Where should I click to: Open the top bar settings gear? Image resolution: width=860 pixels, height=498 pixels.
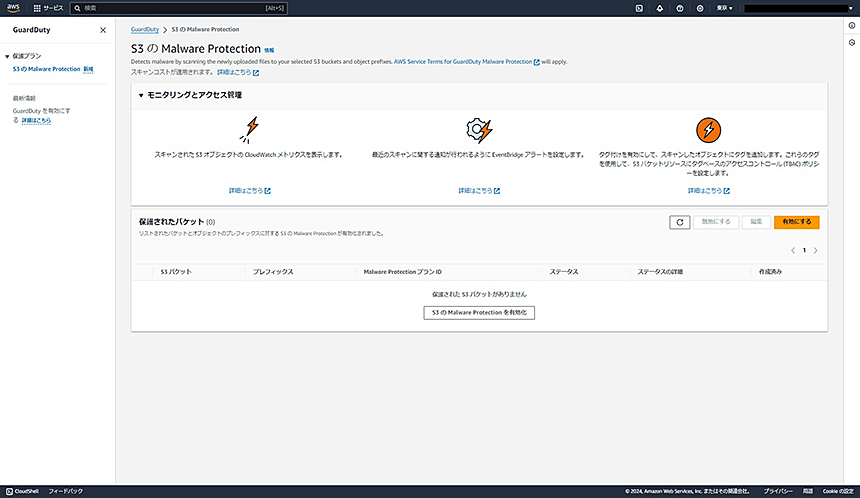[x=699, y=8]
